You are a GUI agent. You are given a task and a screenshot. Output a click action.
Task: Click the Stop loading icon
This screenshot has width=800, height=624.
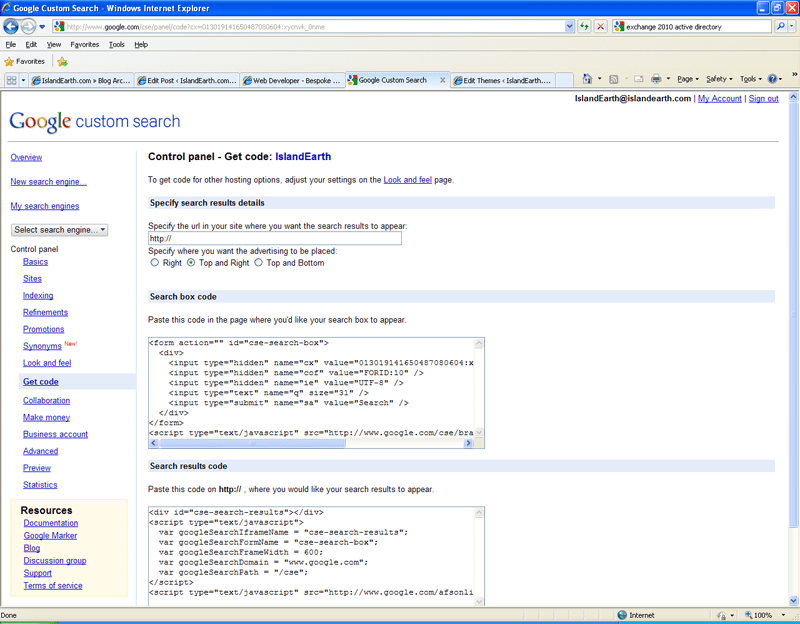[601, 27]
